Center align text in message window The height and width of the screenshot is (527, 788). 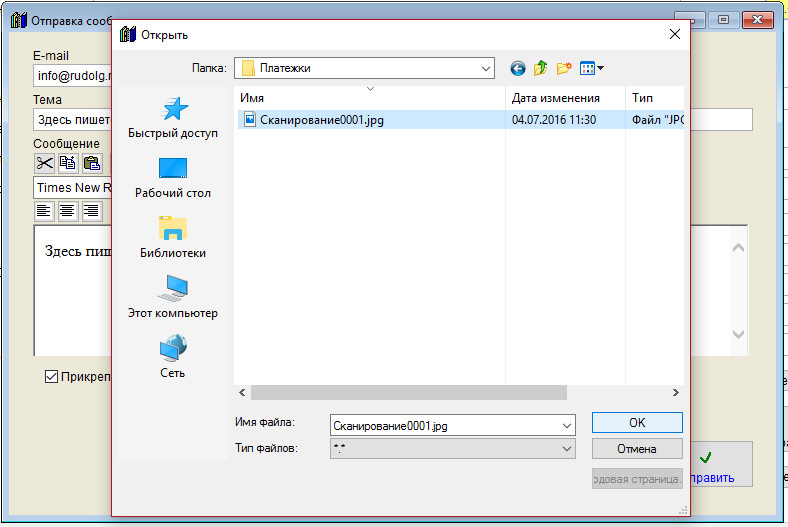pos(68,211)
